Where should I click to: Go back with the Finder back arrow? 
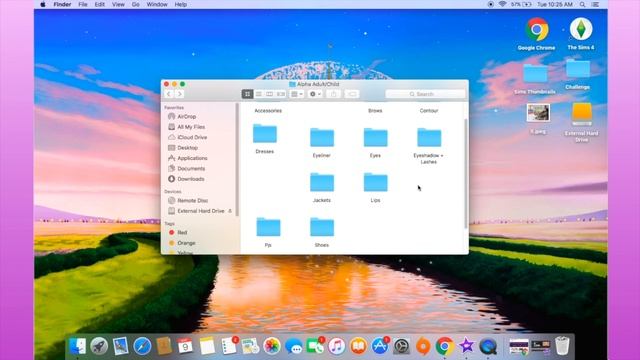[169, 94]
